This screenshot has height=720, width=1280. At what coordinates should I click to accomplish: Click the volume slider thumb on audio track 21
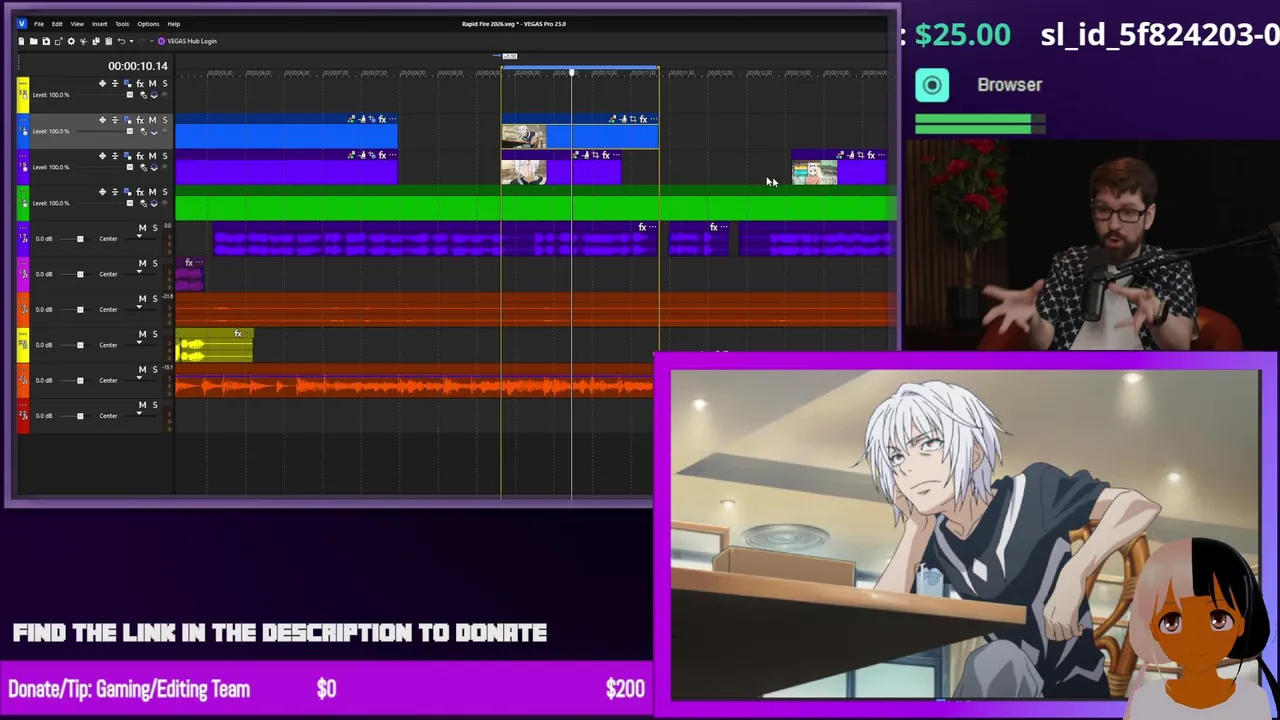click(x=80, y=380)
